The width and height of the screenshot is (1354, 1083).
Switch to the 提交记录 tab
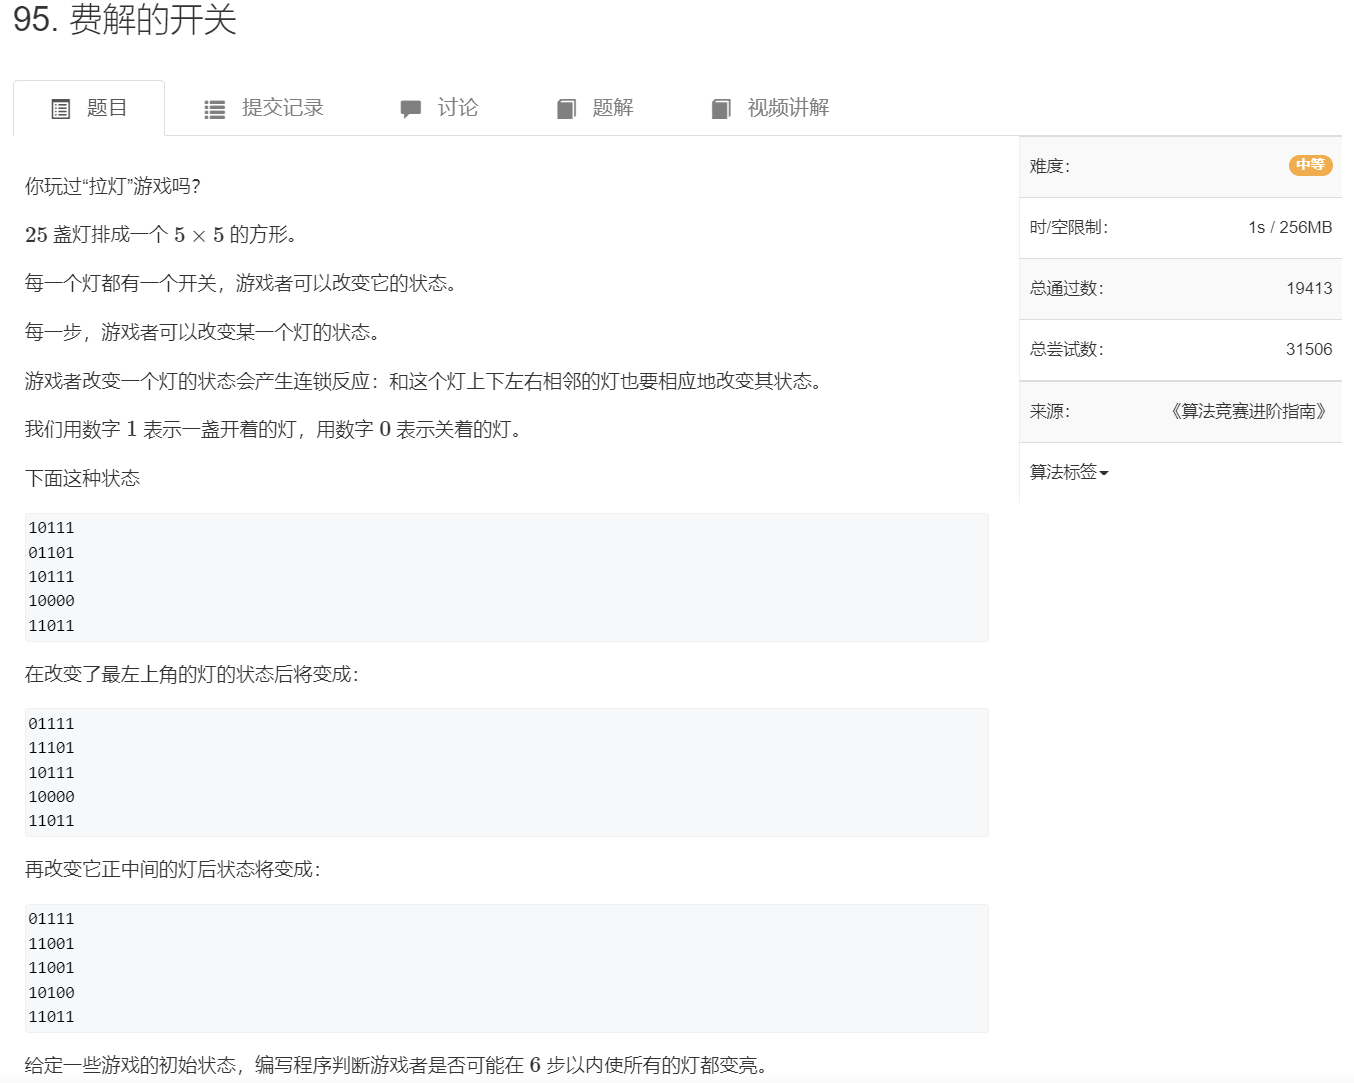click(264, 108)
